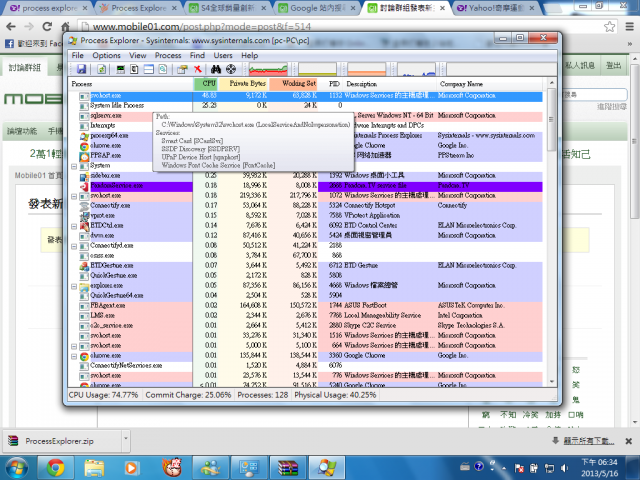The height and width of the screenshot is (480, 640).
Task: Select the sidebar.exe process row
Action: coord(305,176)
